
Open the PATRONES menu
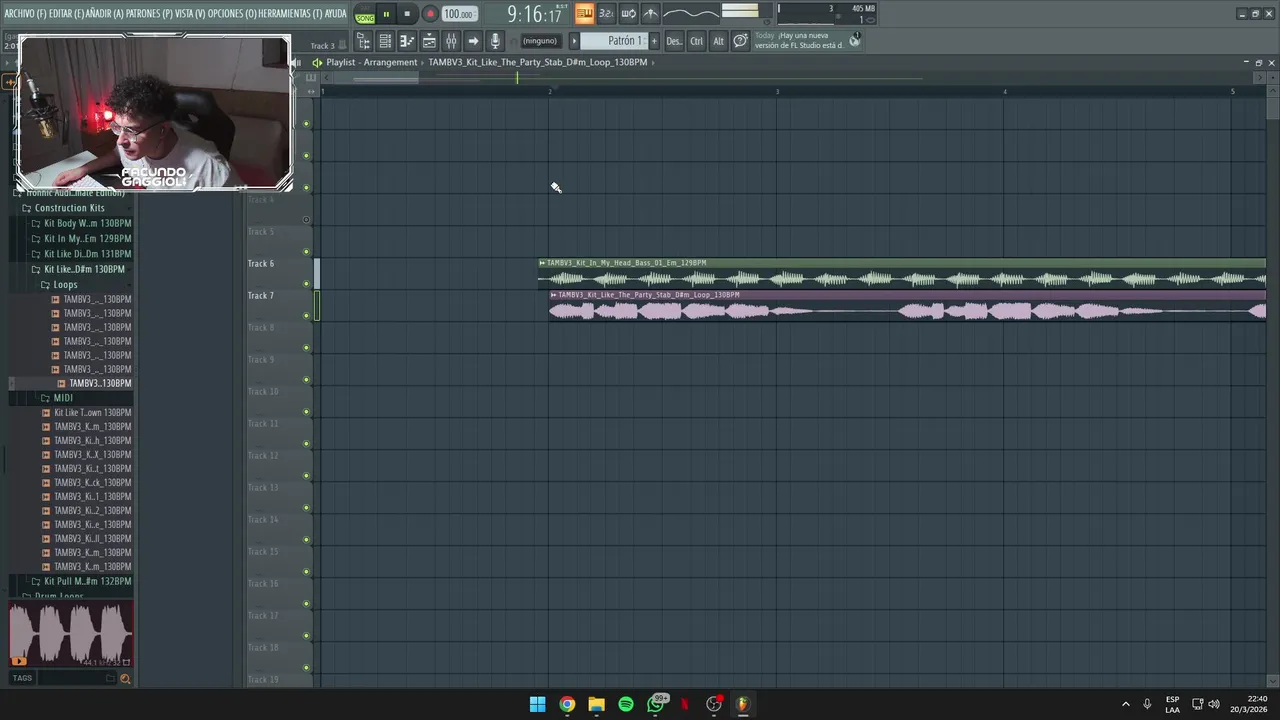coord(148,14)
